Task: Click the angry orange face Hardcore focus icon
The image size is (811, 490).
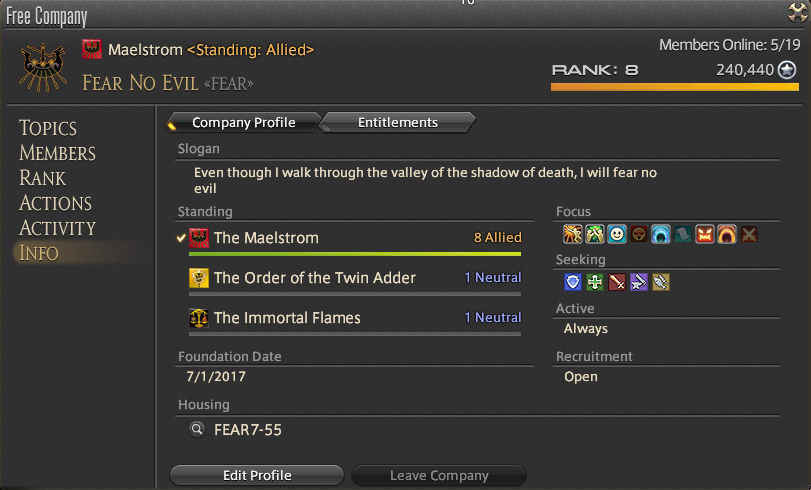Action: pos(704,234)
